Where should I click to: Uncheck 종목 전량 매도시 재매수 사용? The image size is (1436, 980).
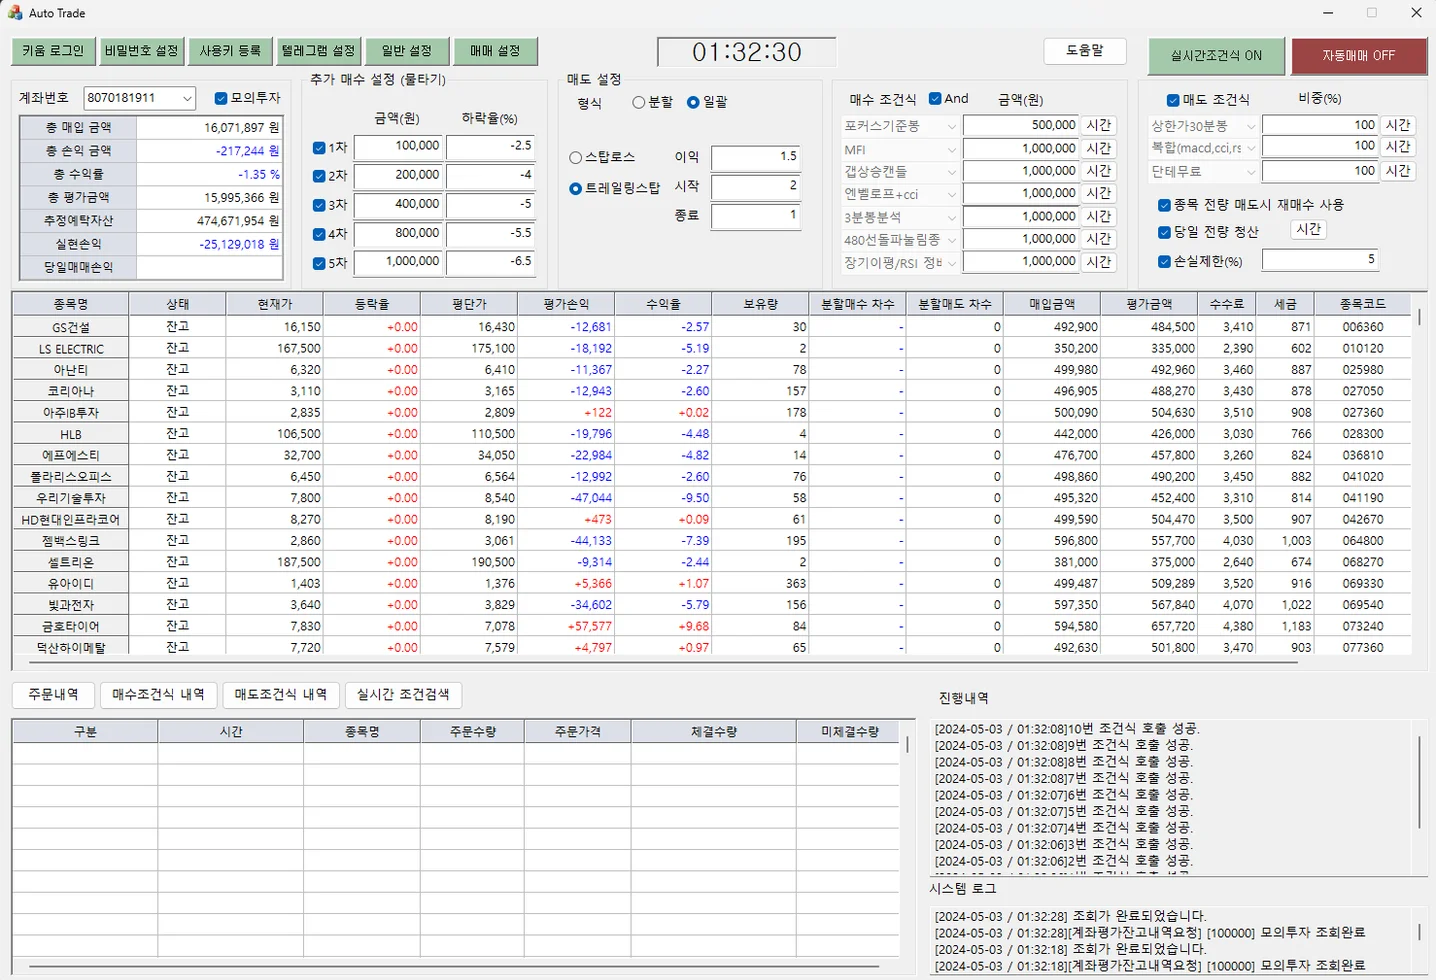click(x=1164, y=205)
